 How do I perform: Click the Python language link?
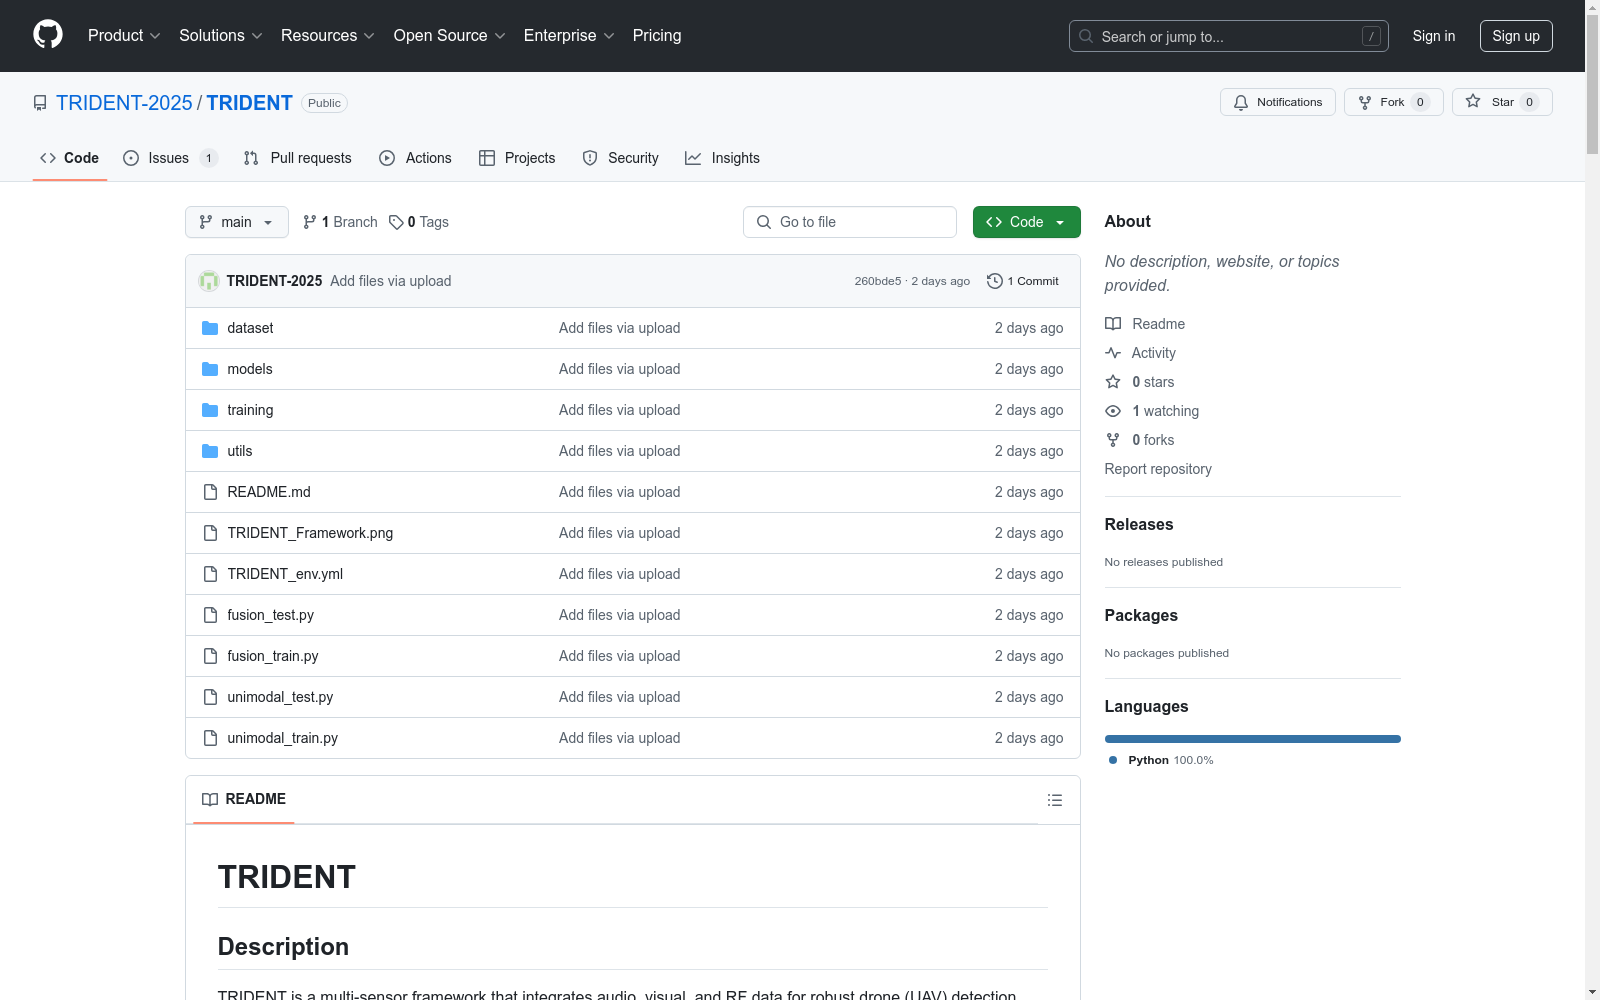tap(1161, 760)
